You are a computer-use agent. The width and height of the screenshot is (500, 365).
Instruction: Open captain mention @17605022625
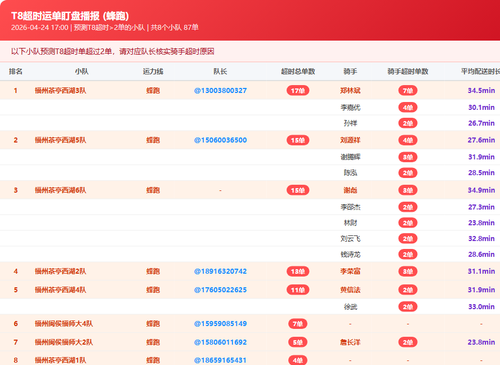220,290
